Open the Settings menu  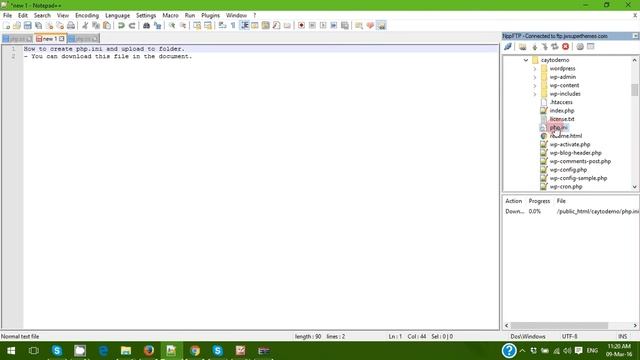point(146,15)
